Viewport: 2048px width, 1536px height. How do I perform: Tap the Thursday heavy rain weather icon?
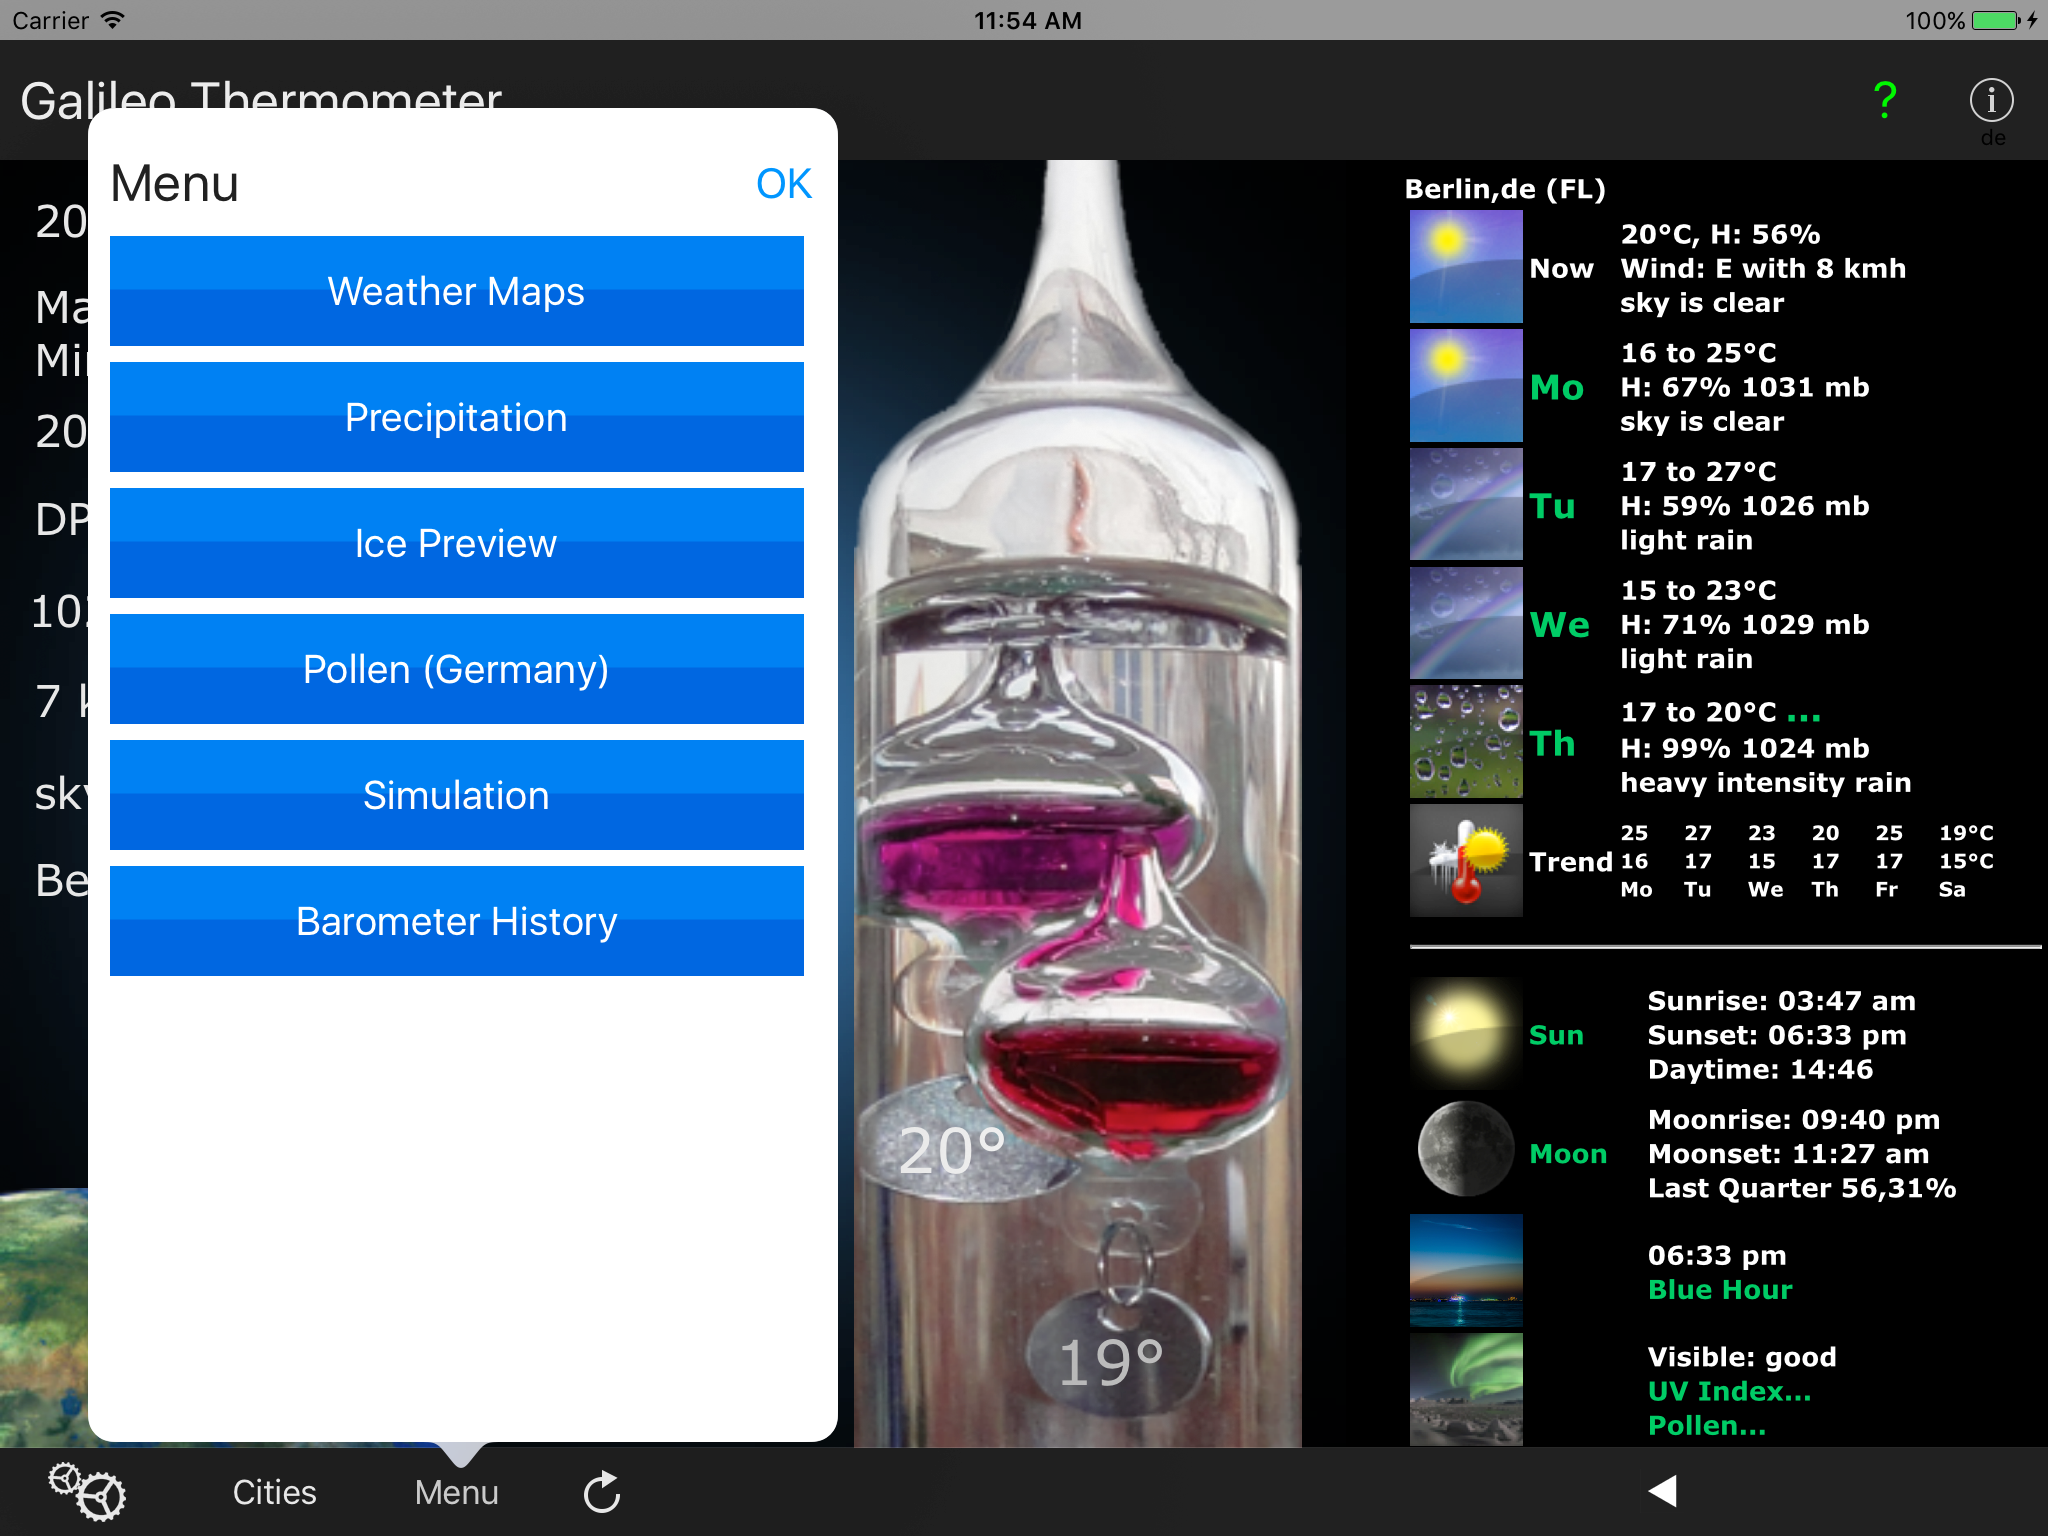pos(1465,742)
